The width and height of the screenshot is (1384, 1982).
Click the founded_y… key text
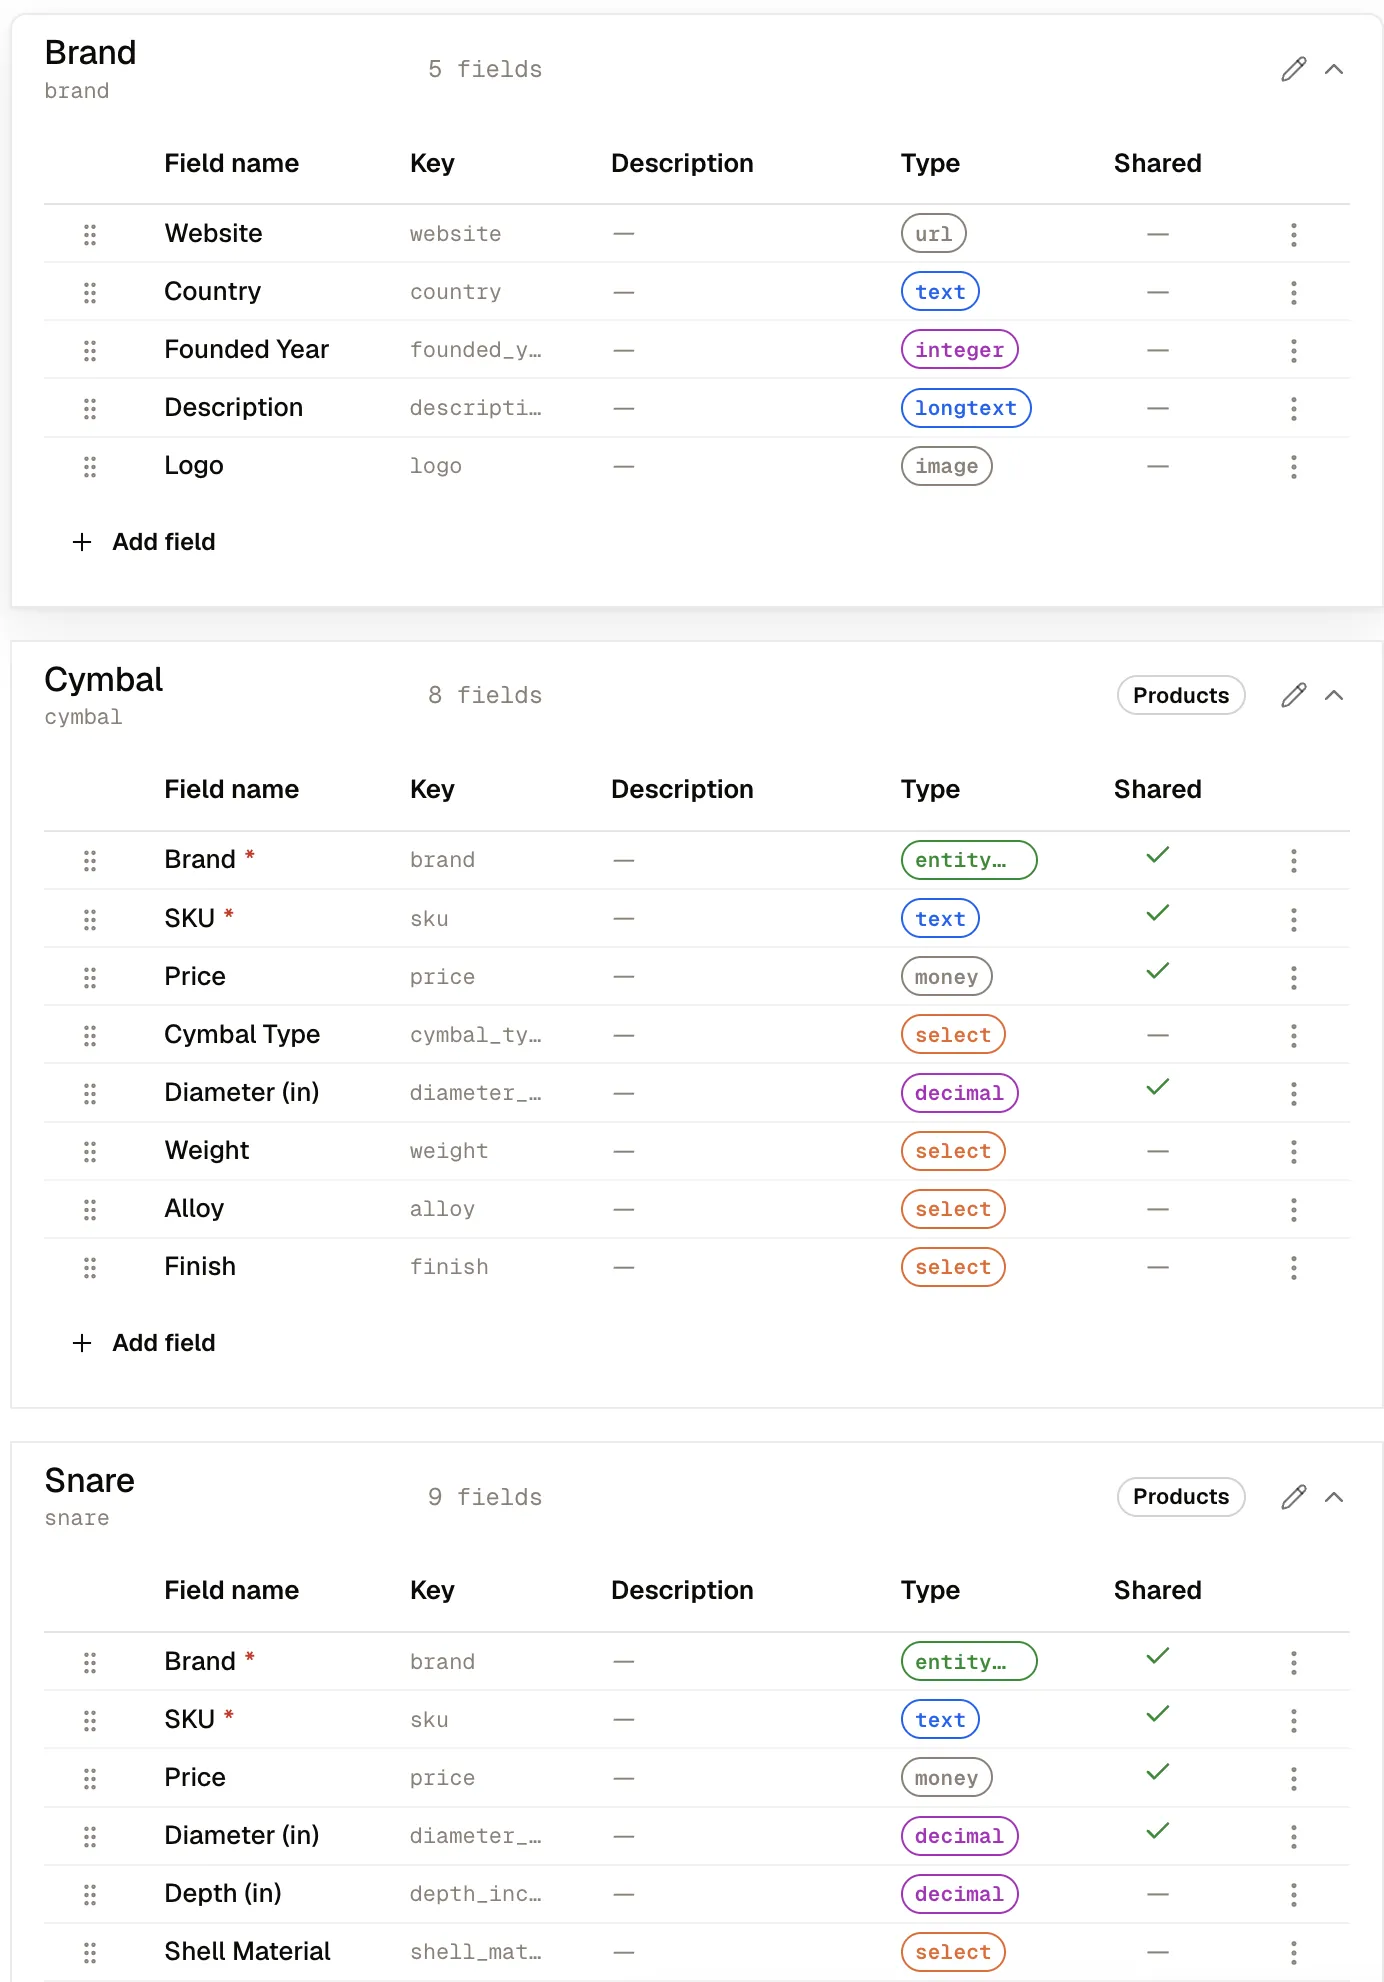coord(476,350)
